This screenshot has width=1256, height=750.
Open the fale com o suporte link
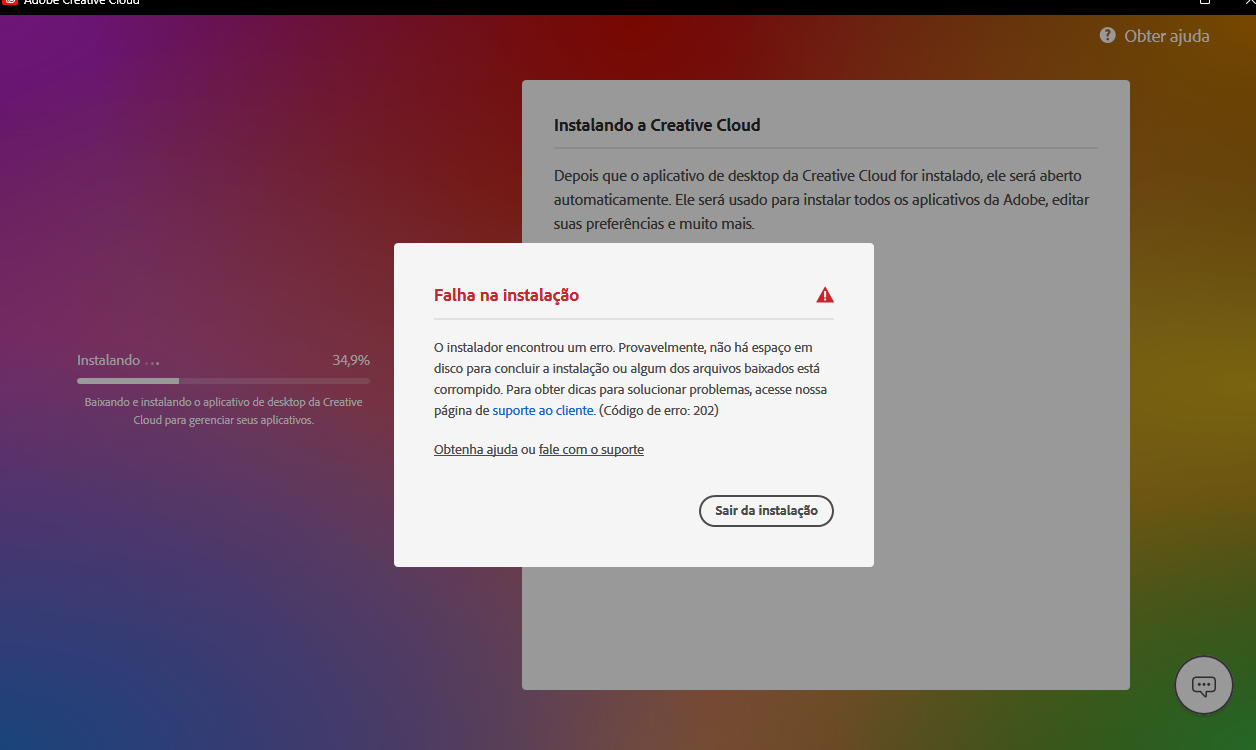click(x=591, y=449)
